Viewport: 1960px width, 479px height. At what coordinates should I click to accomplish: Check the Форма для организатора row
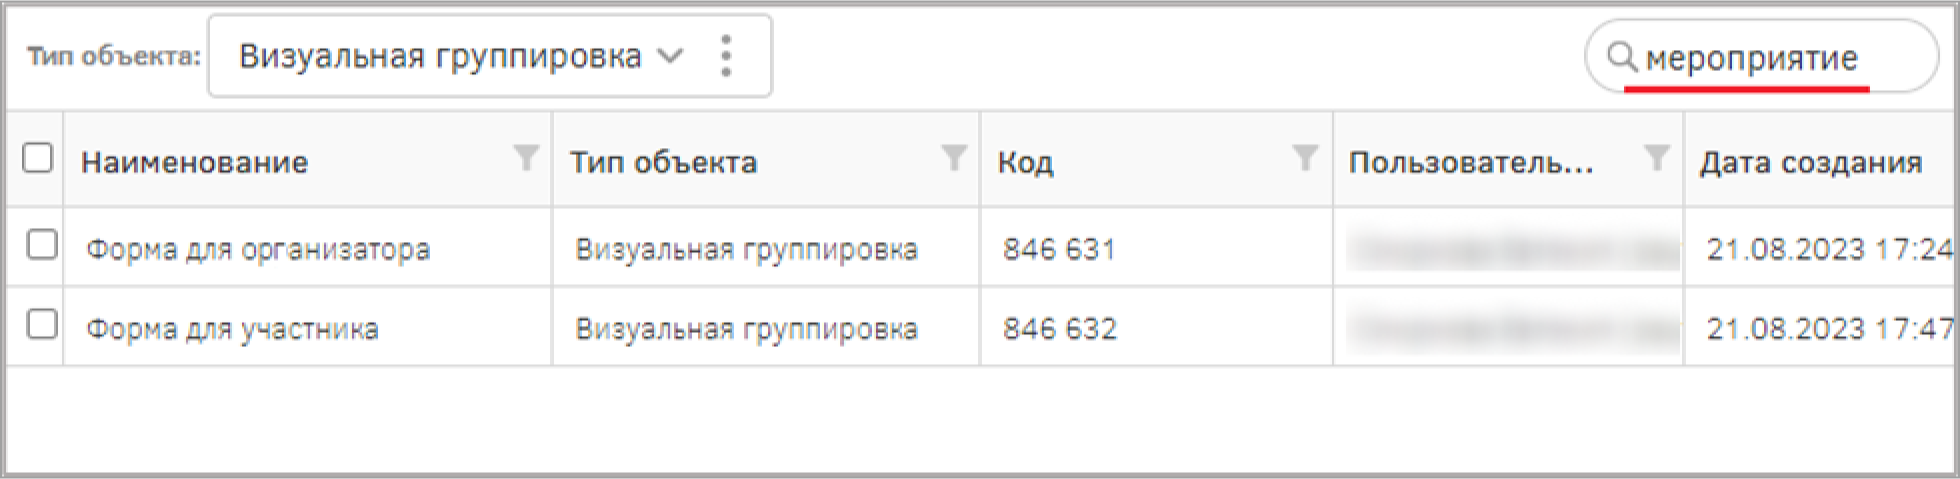[x=41, y=245]
